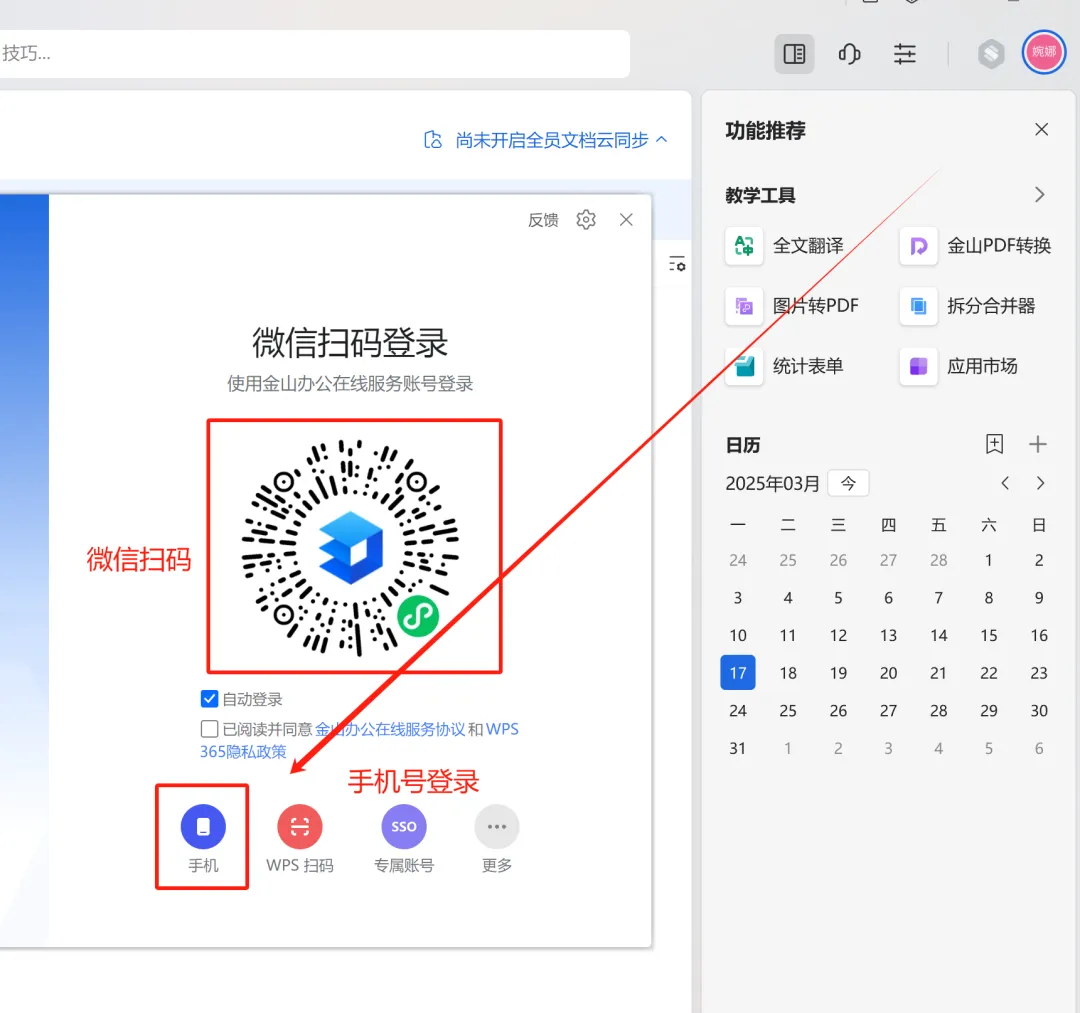Select March 1 in calendar
This screenshot has height=1013, width=1080.
(x=988, y=560)
